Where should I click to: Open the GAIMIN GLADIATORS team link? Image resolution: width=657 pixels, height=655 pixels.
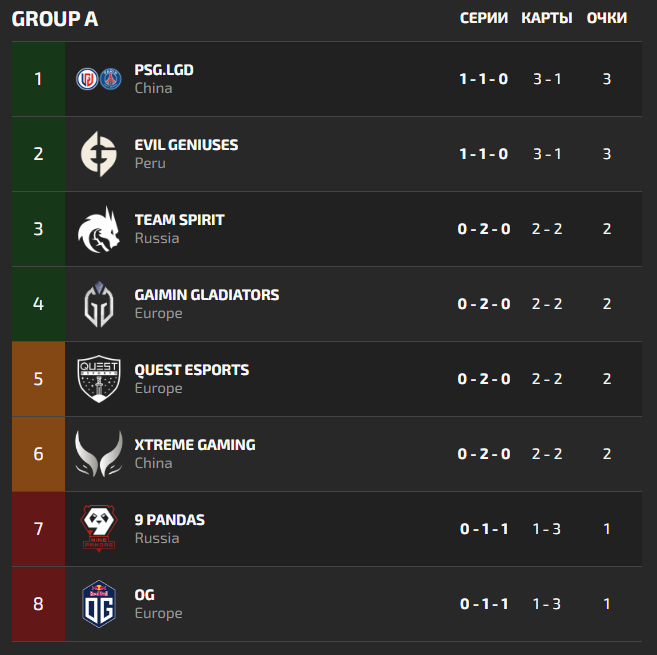(207, 295)
